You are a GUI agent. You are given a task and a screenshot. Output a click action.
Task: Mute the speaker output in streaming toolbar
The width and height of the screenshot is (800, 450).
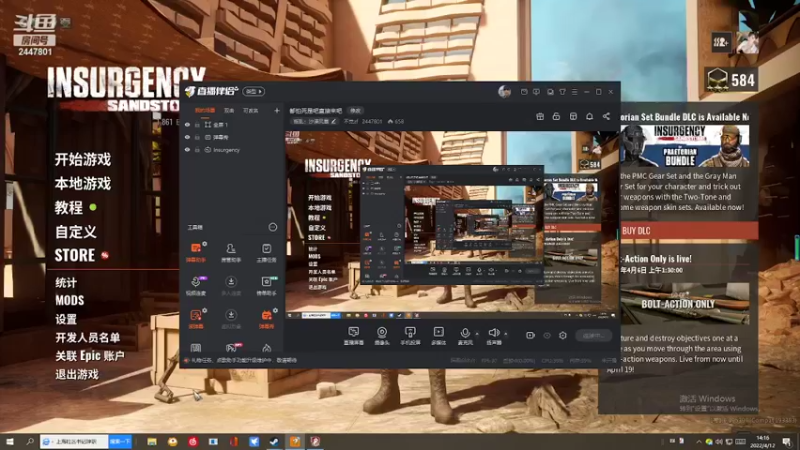pos(493,336)
